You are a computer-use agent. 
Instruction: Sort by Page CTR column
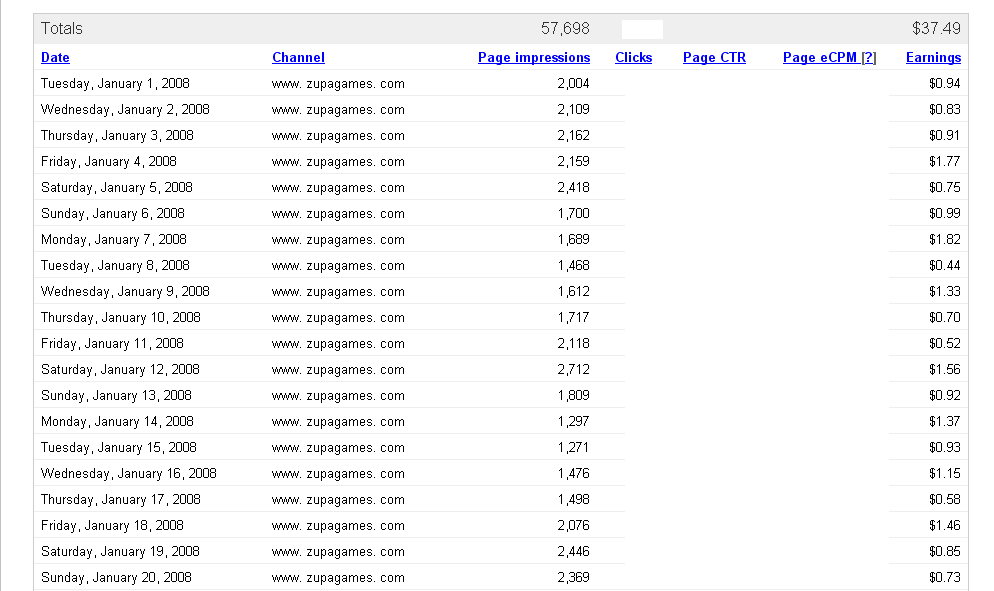(713, 57)
